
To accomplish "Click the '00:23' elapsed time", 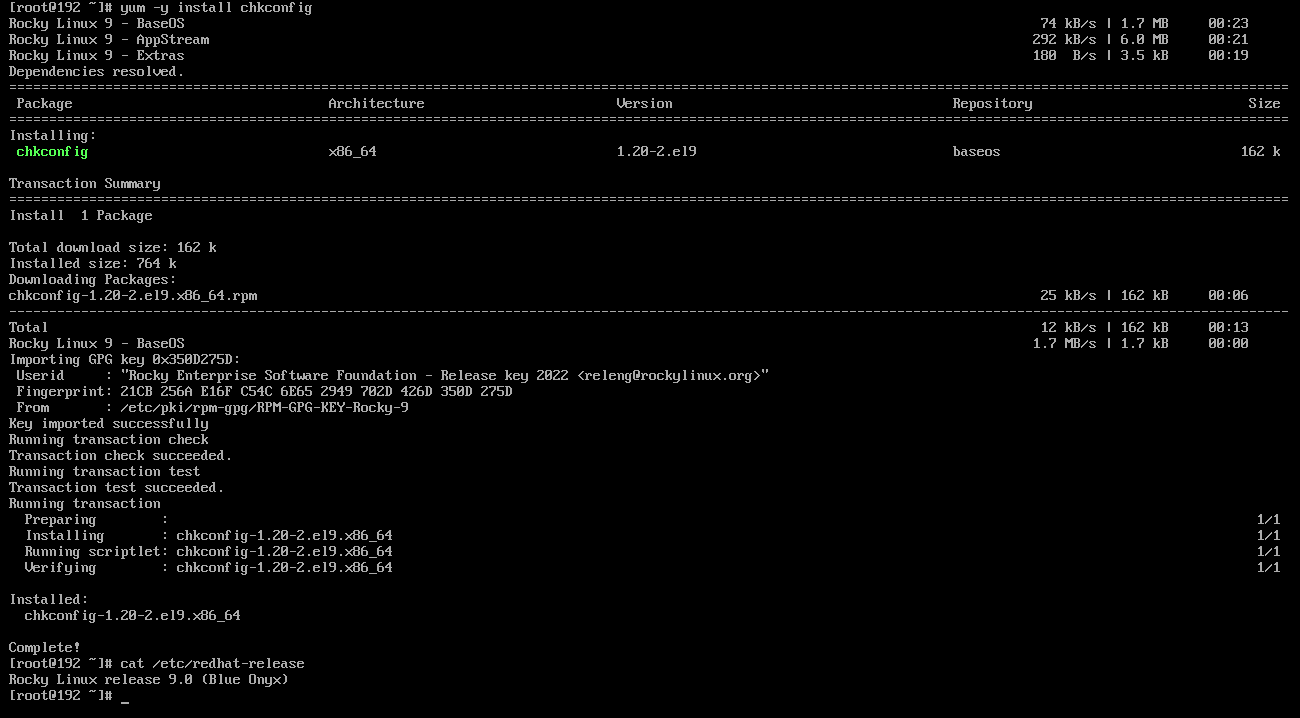I will (x=1228, y=24).
